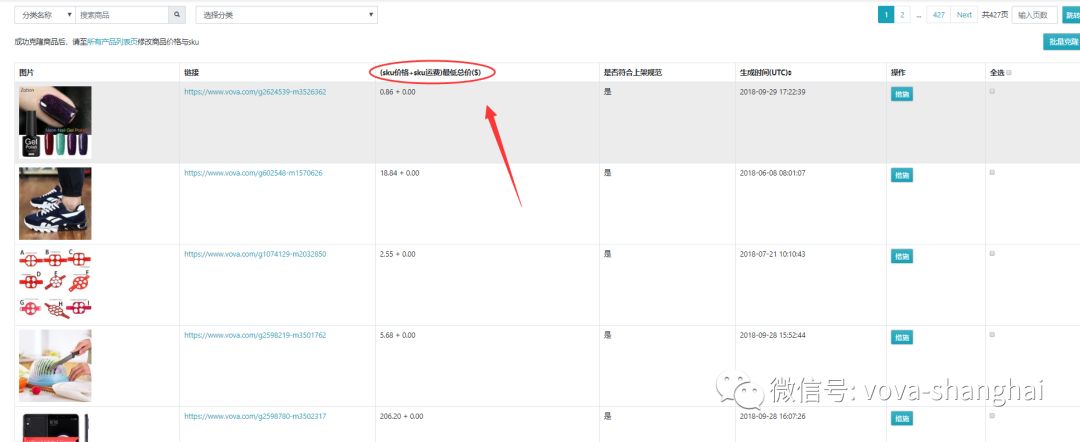Go to page 1 in pagination
The image size is (1080, 442).
click(x=886, y=14)
